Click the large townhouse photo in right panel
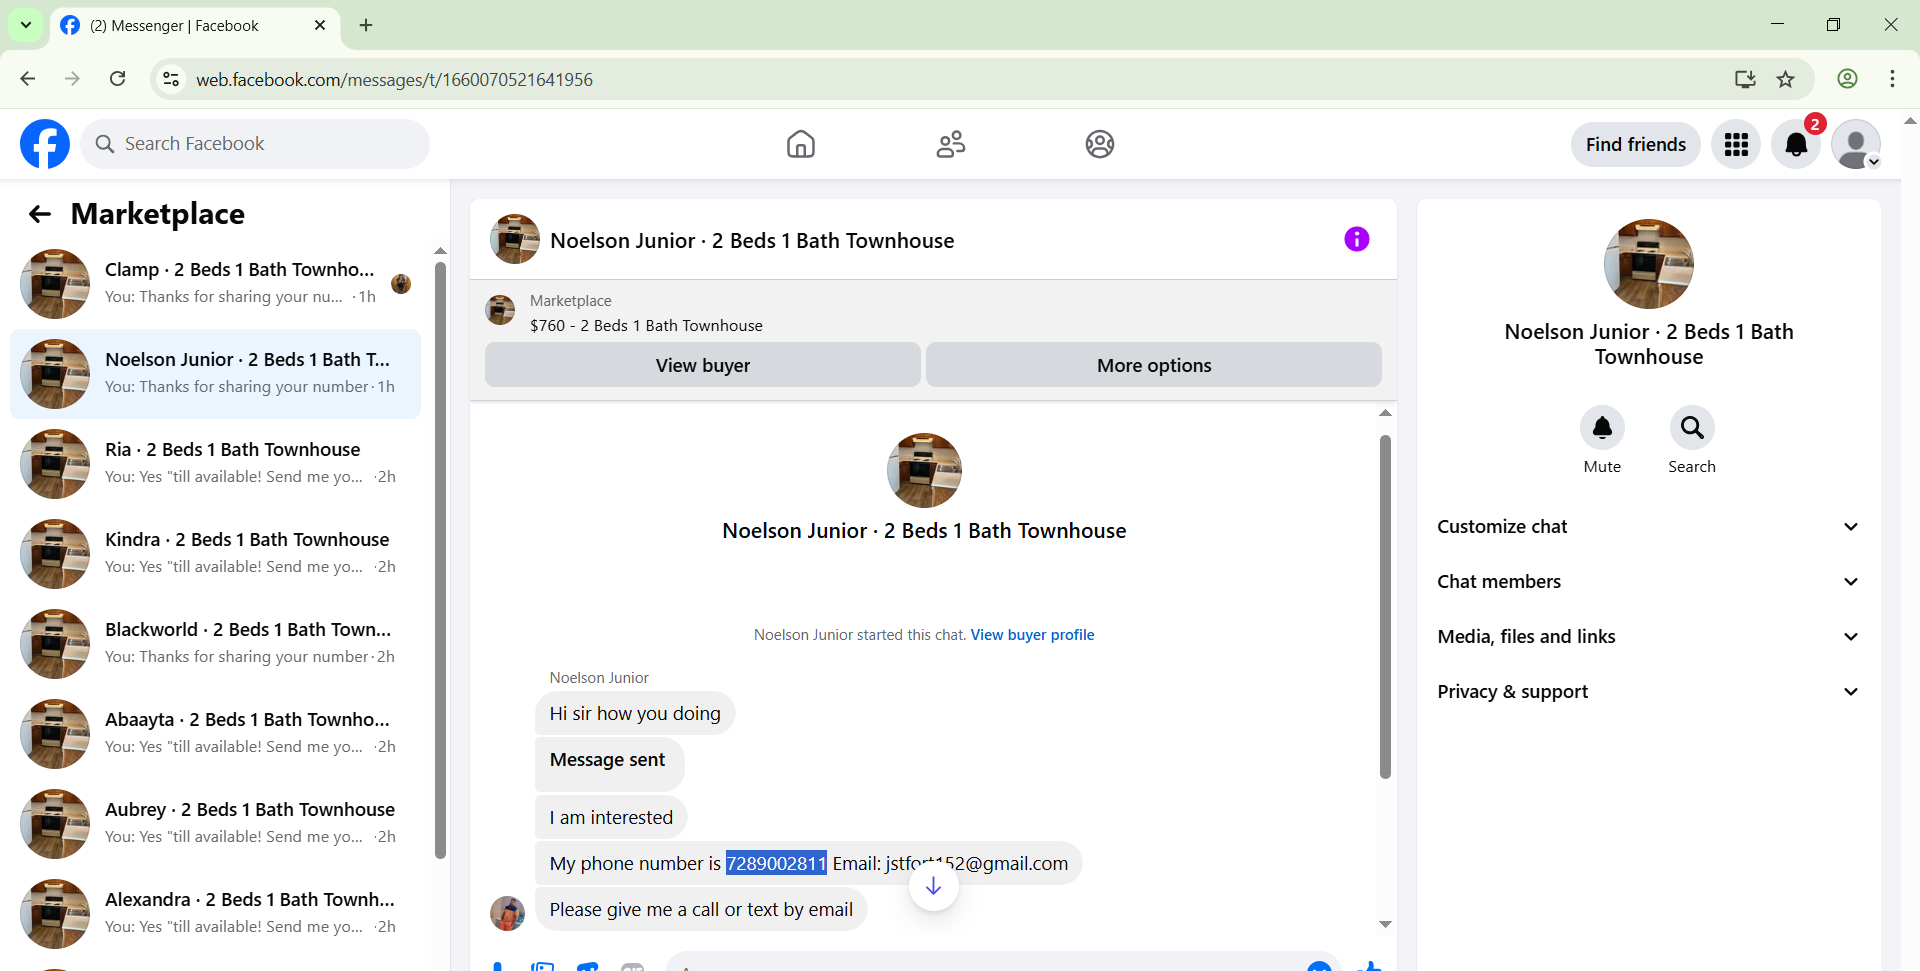1920x971 pixels. [x=1649, y=264]
